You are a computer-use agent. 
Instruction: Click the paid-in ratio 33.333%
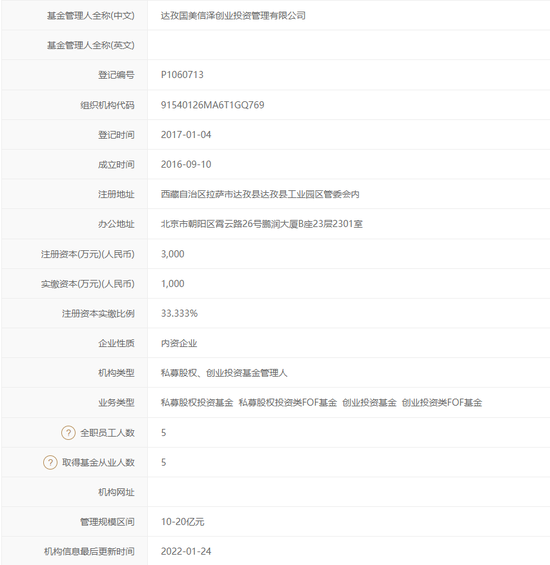179,313
